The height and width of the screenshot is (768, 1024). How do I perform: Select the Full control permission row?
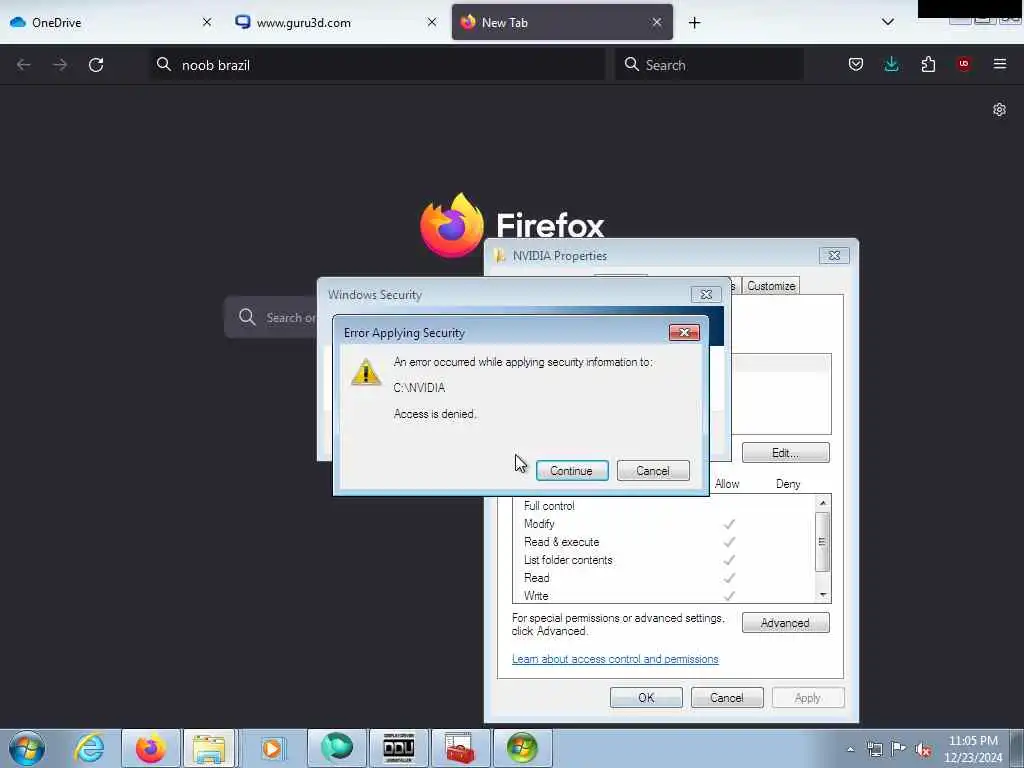point(664,505)
